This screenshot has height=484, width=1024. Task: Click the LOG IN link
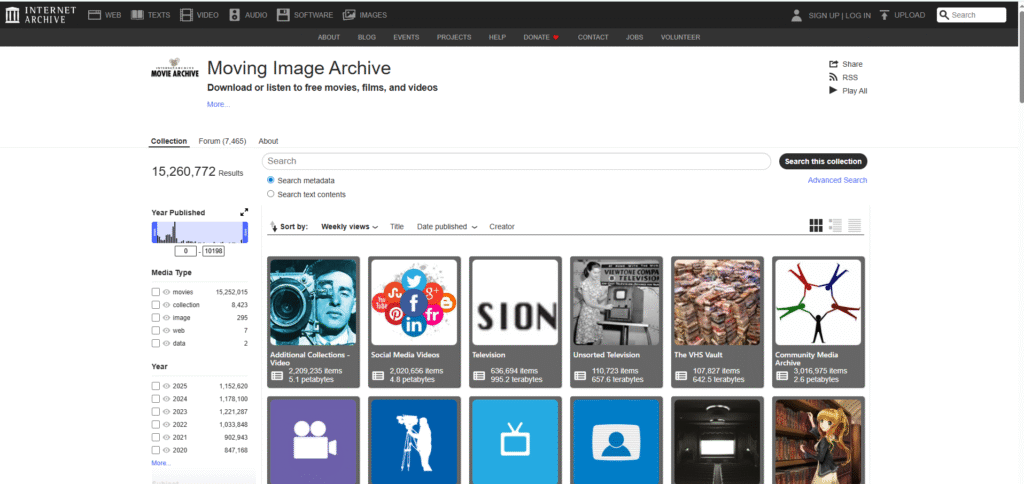coord(857,15)
